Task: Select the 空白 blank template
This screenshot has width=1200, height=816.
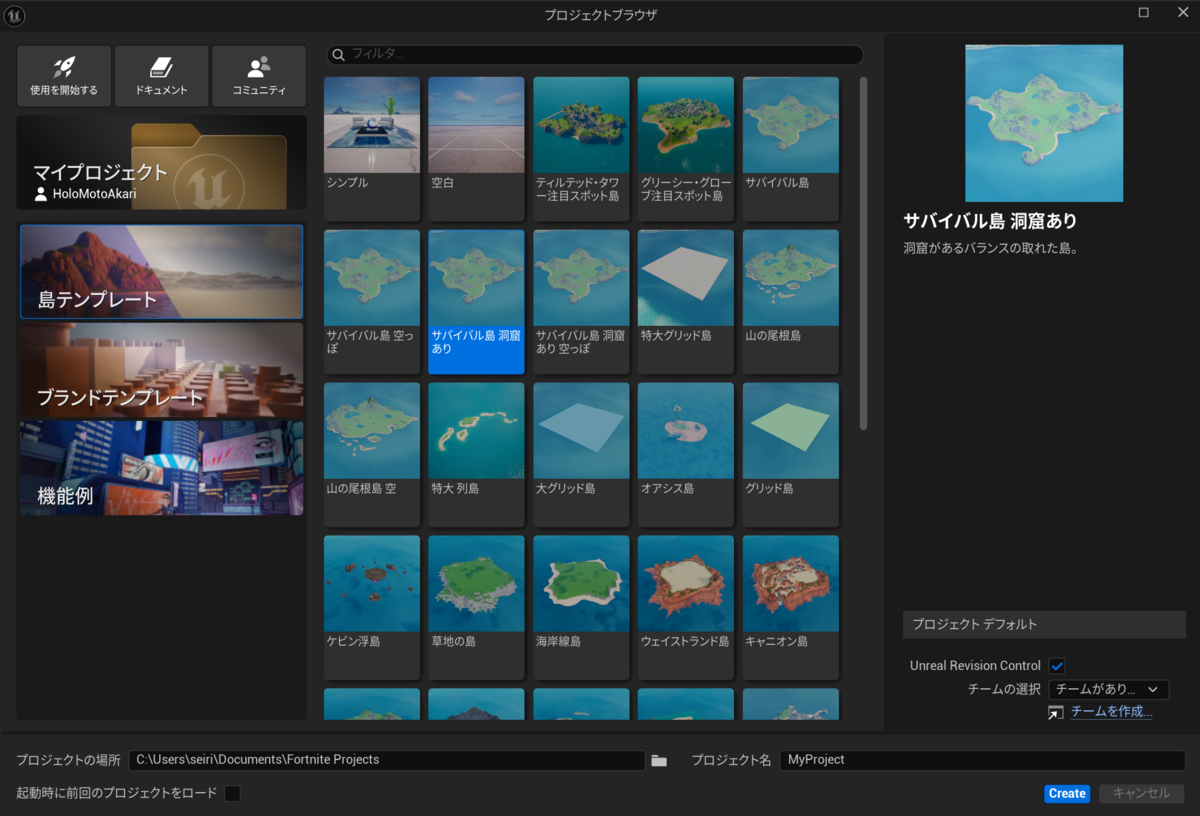Action: click(x=476, y=148)
